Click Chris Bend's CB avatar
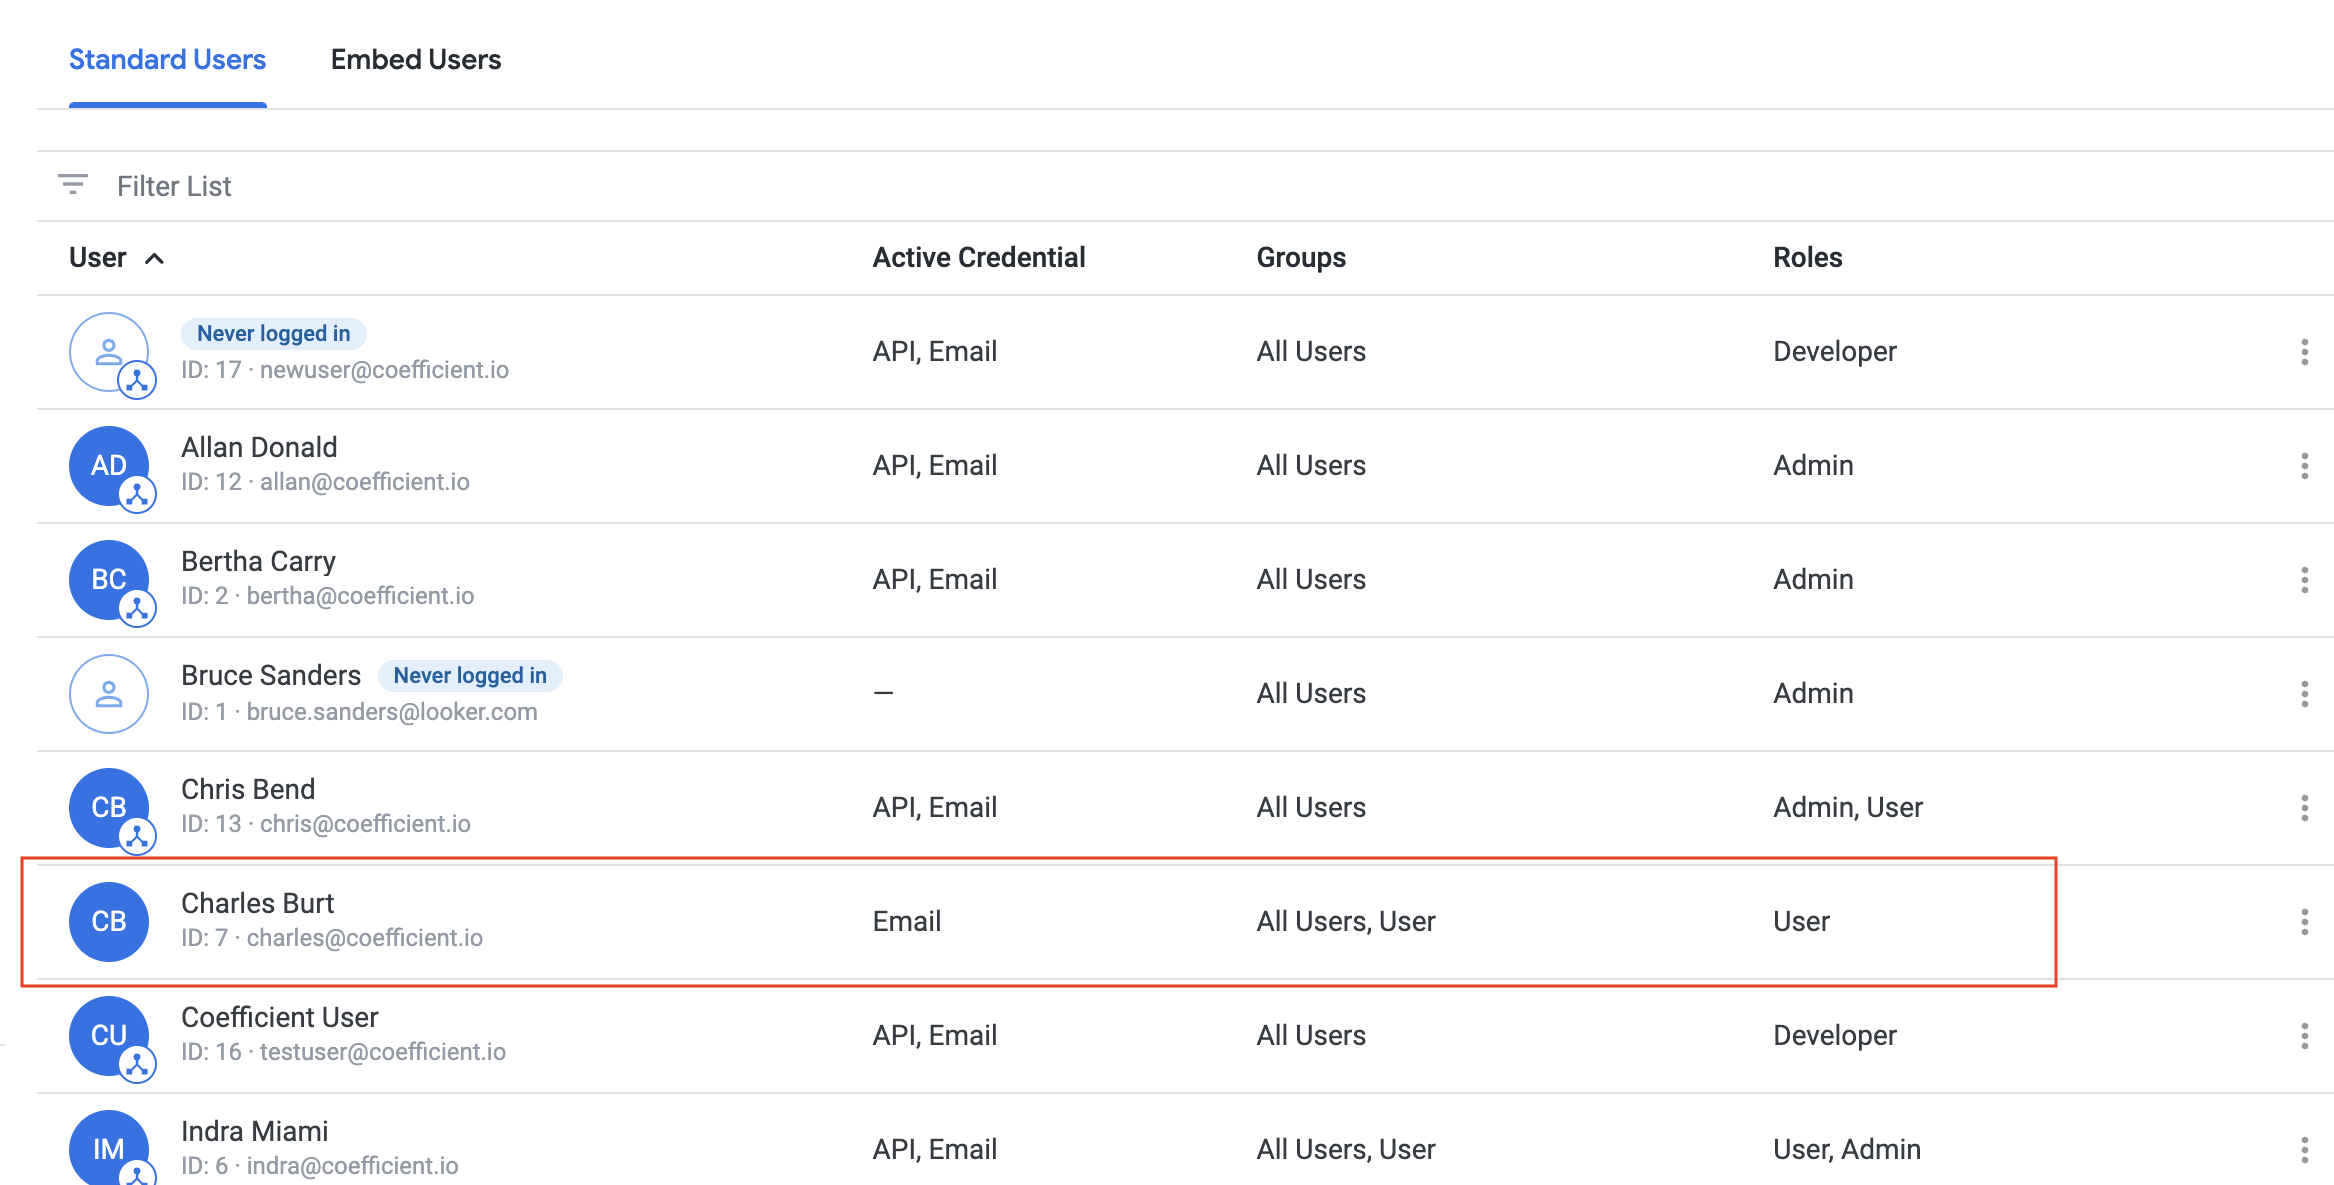The width and height of the screenshot is (2334, 1185). coord(108,807)
